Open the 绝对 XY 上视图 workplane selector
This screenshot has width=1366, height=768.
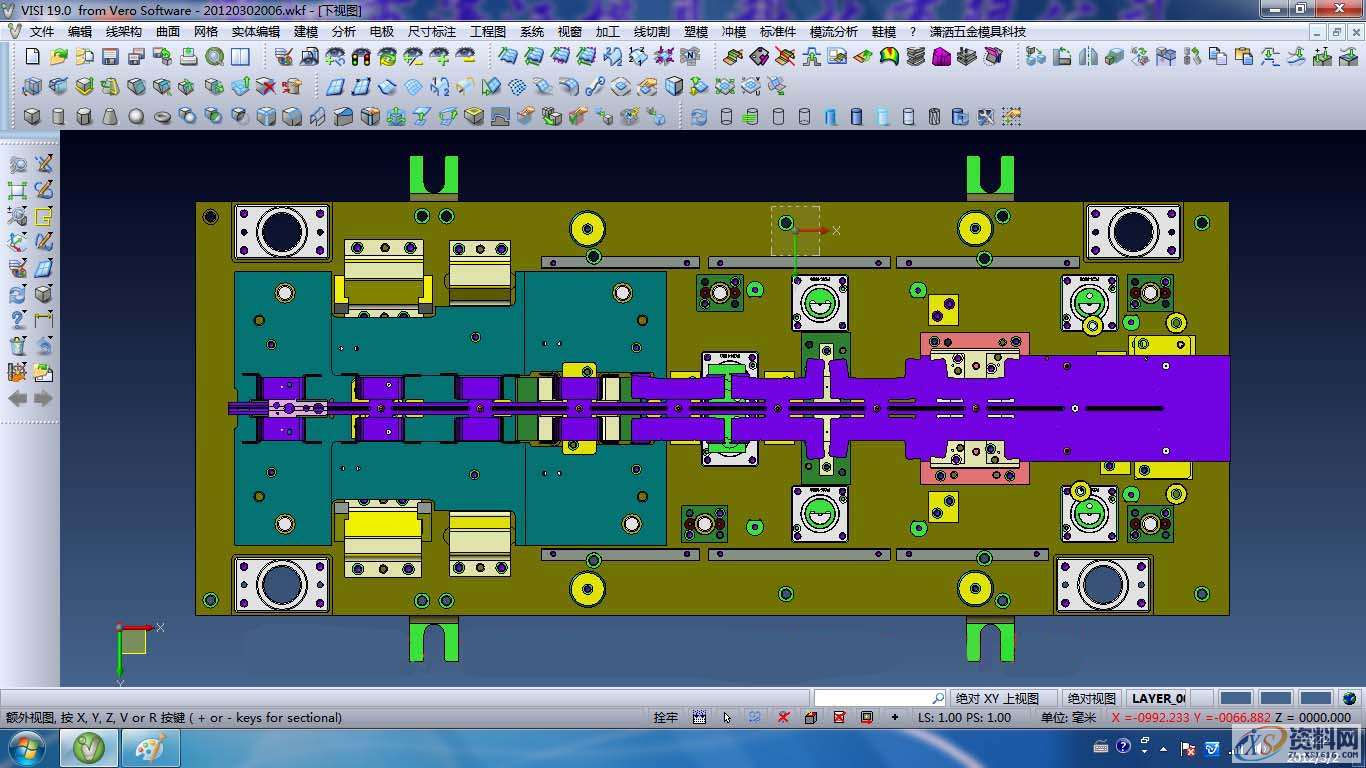pos(997,698)
